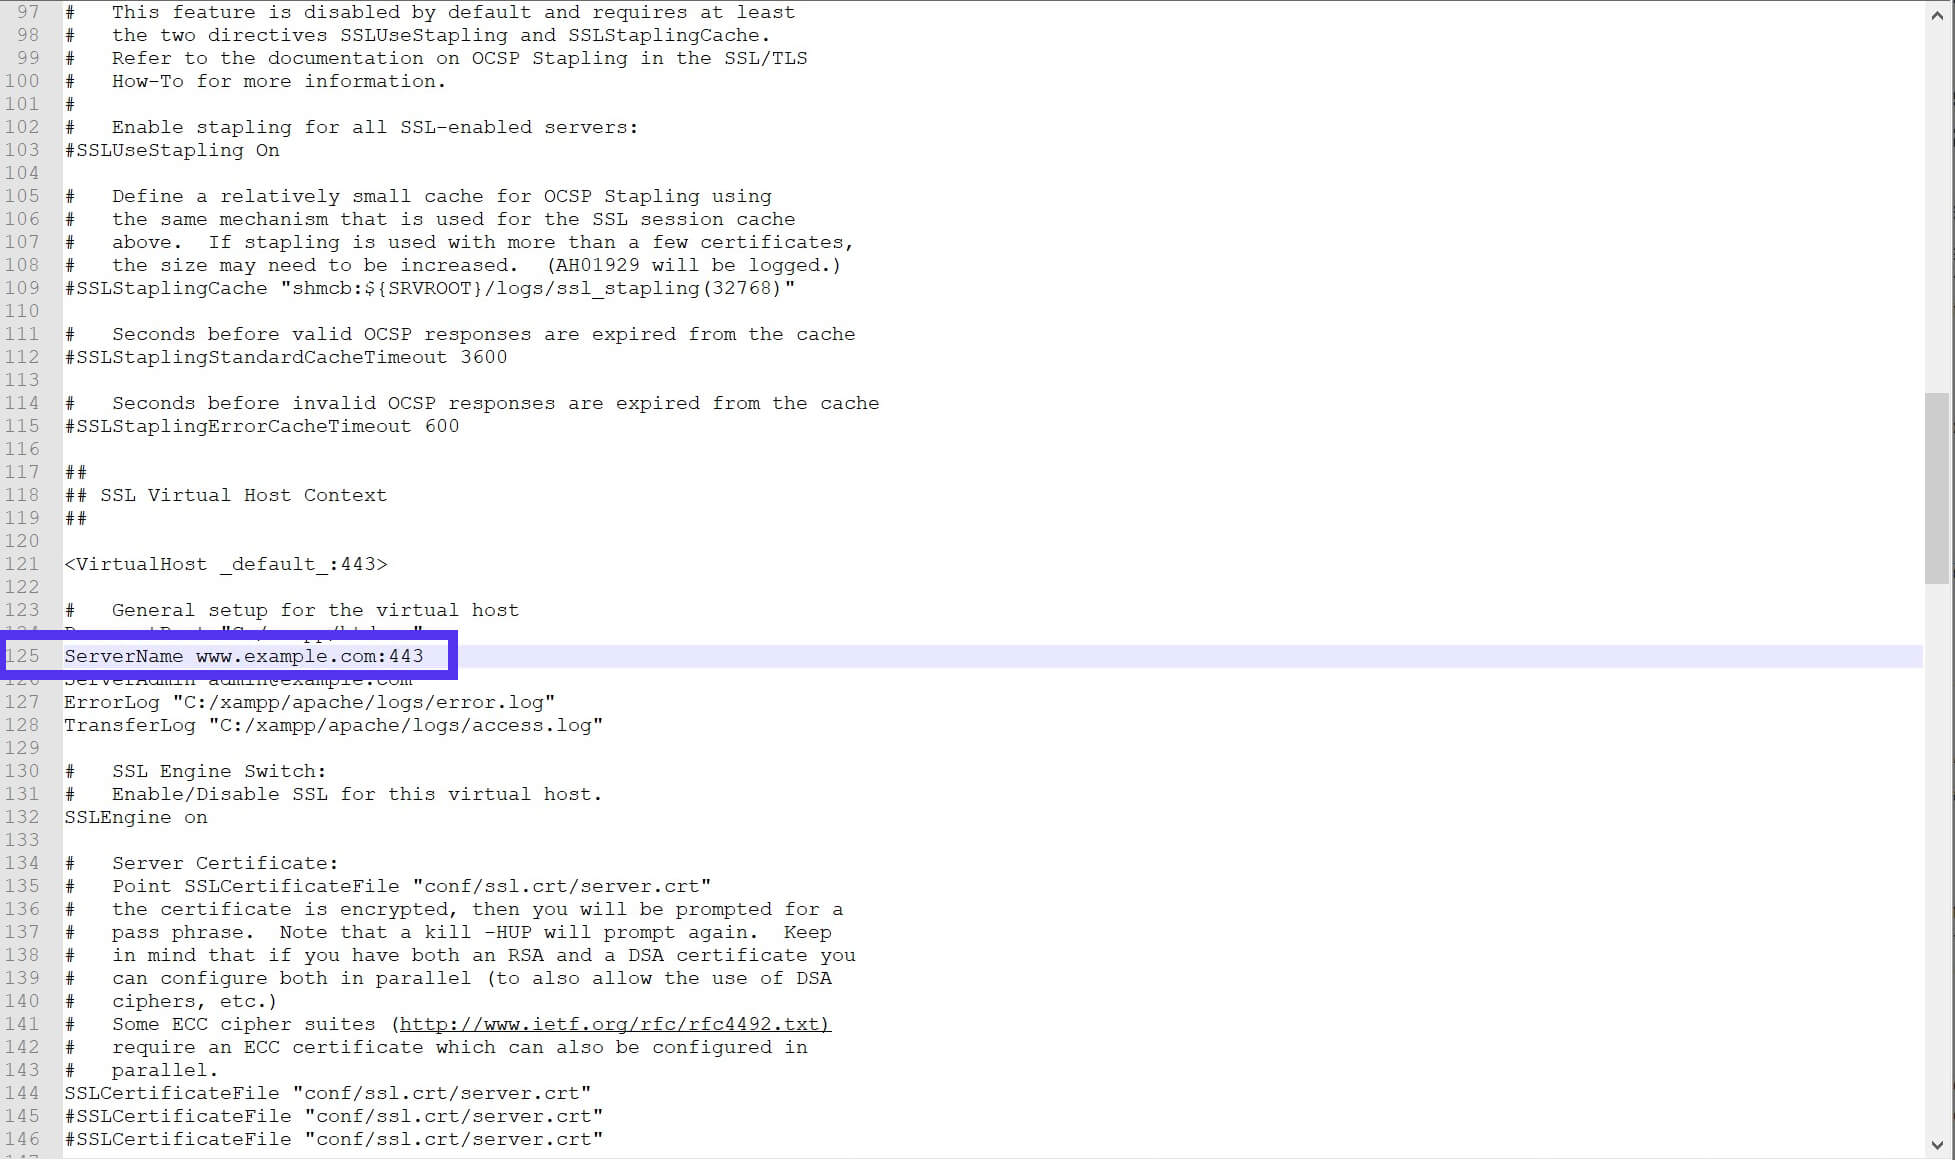The height and width of the screenshot is (1160, 1955).
Task: Select the ErrorLog path directive
Action: point(309,702)
